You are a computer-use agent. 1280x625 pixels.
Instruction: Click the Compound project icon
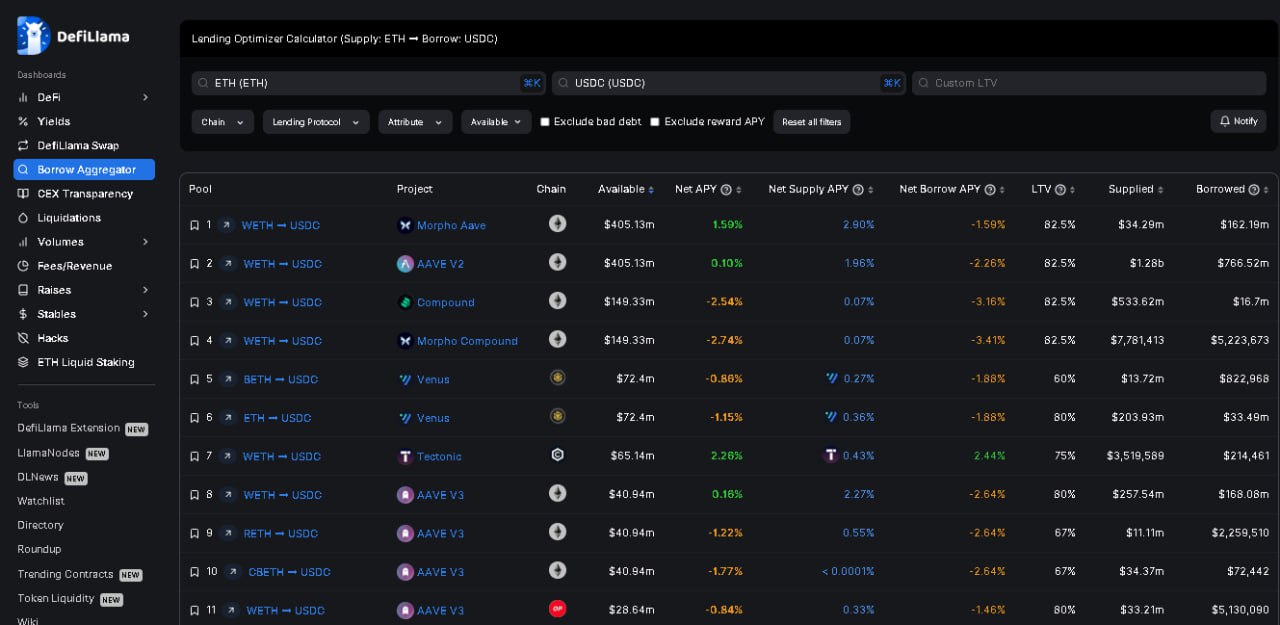tap(405, 302)
